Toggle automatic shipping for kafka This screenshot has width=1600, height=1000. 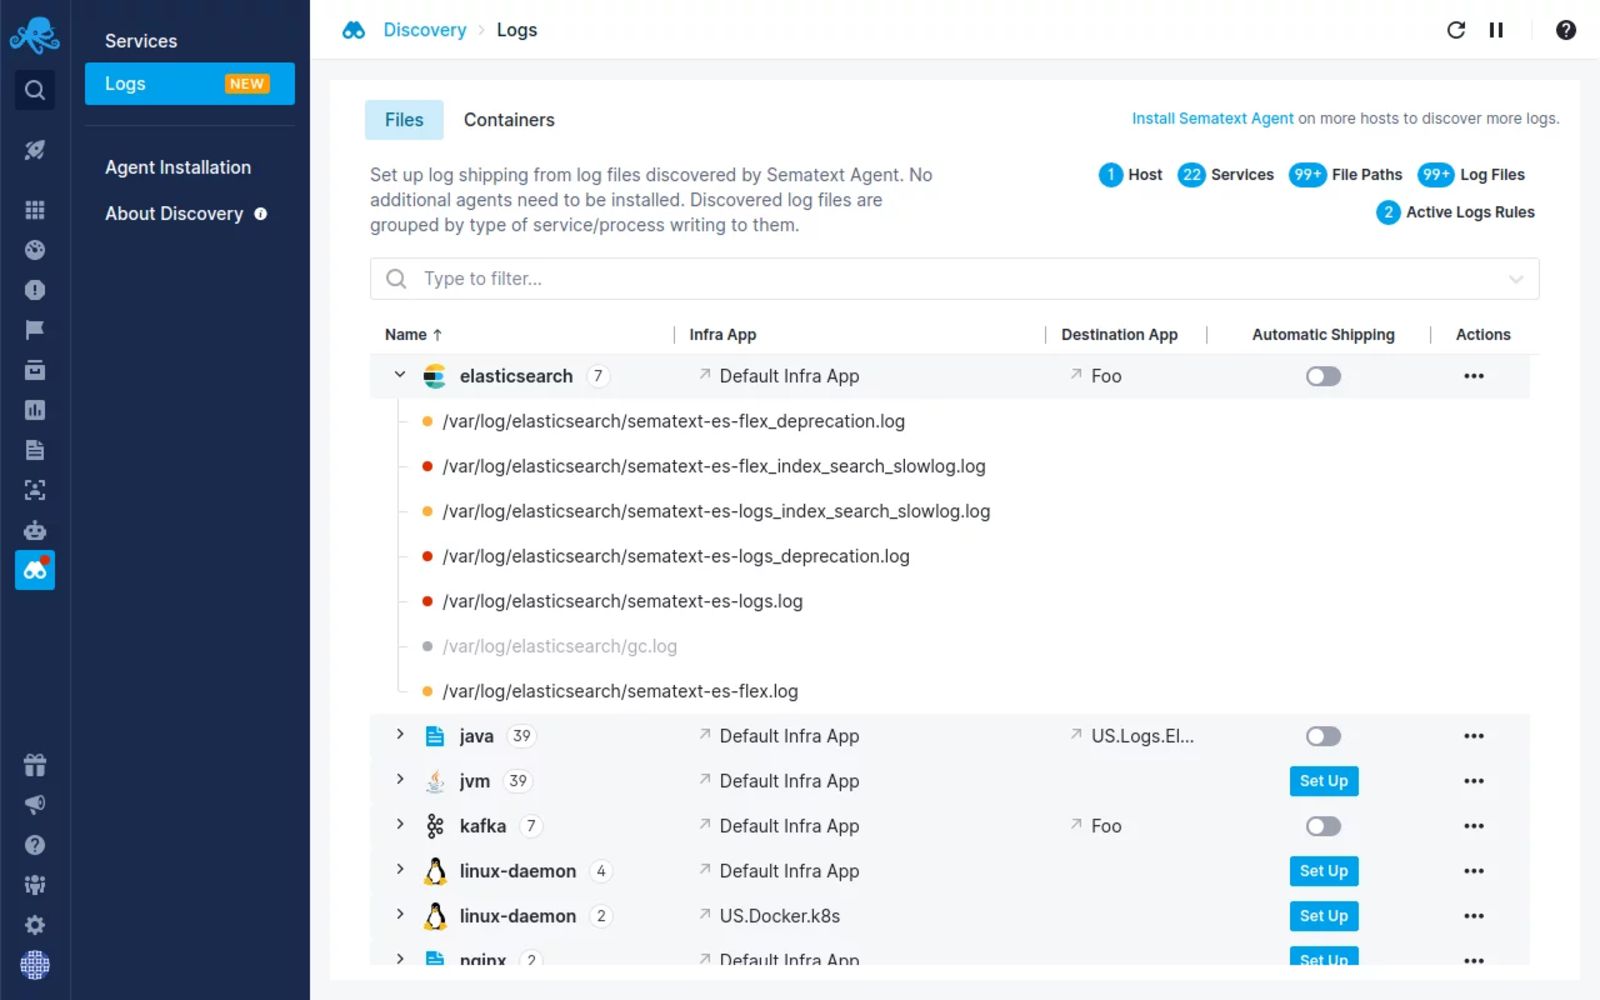[1323, 826]
